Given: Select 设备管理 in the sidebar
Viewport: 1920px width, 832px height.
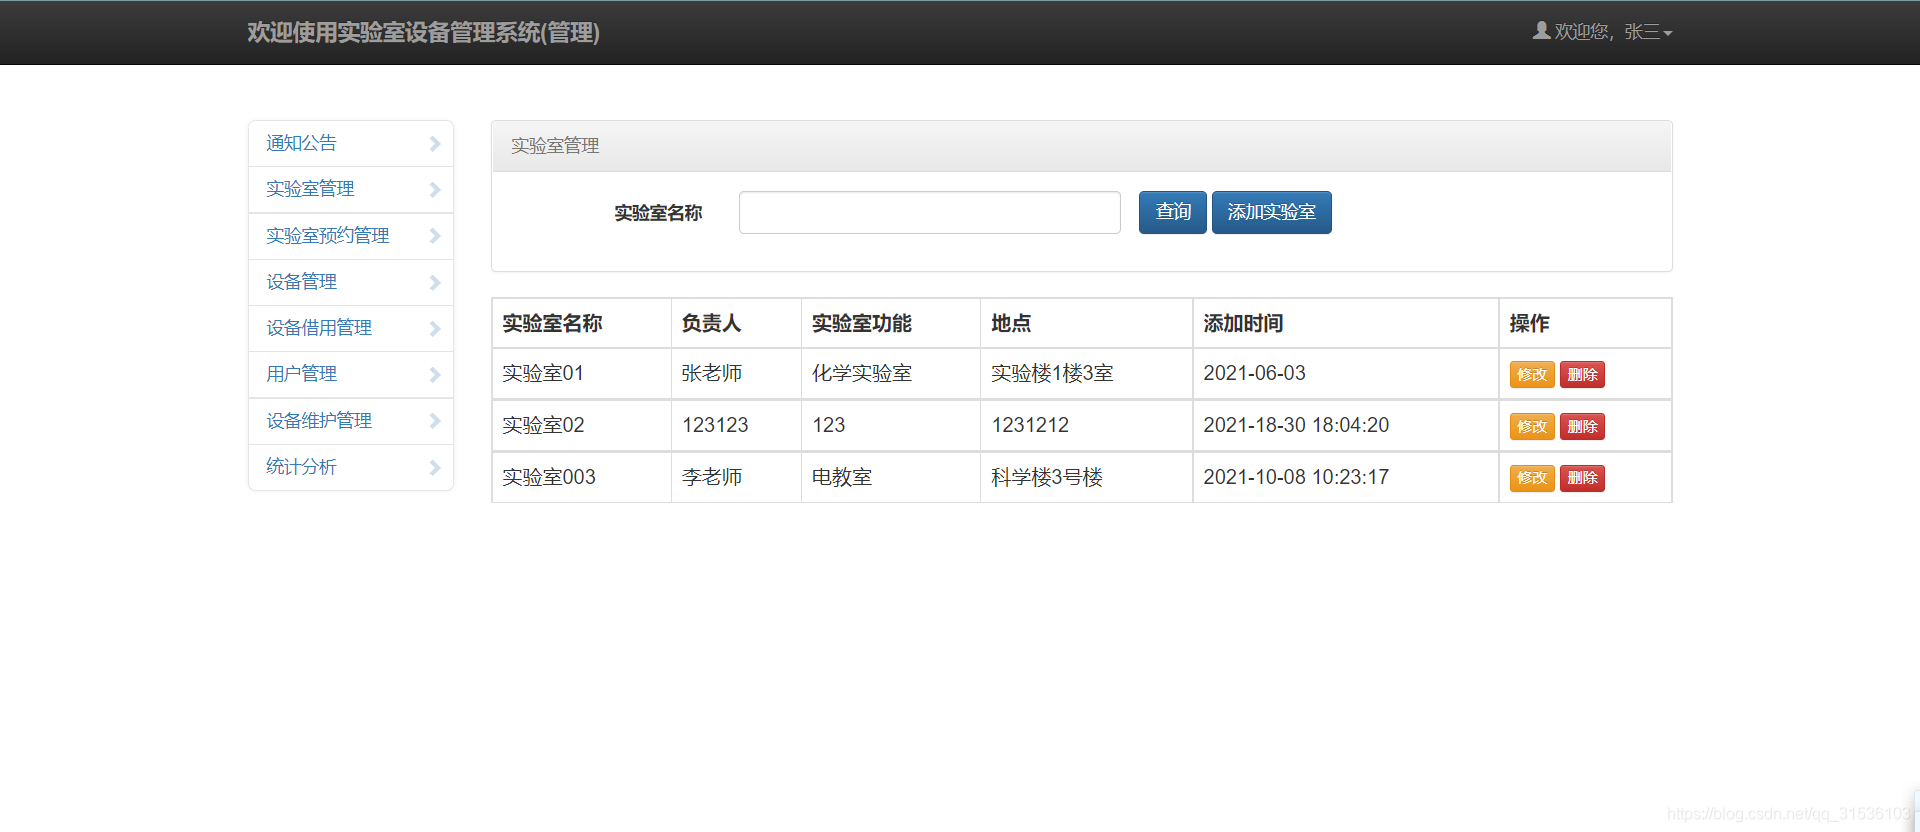Looking at the screenshot, I should [351, 283].
